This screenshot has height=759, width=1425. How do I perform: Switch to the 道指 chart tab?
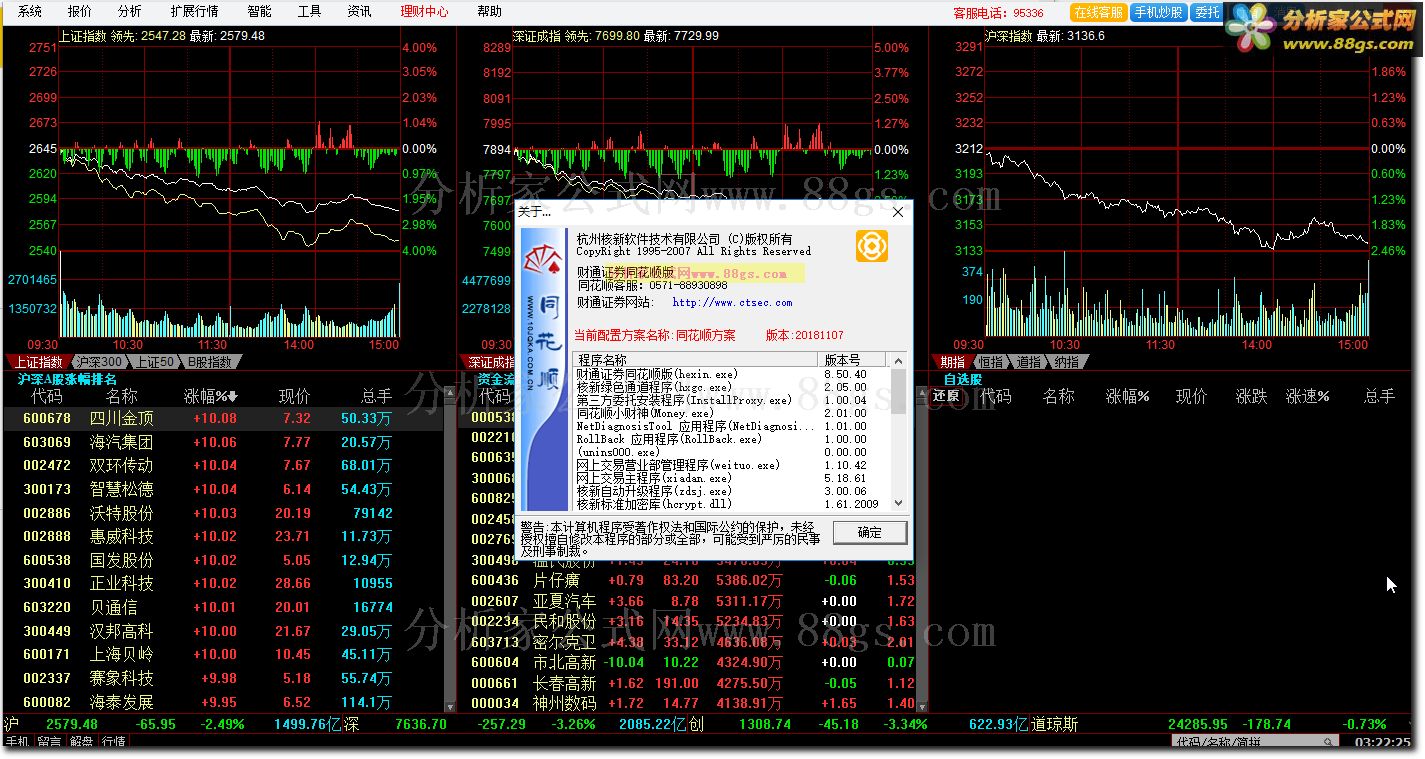(x=1028, y=362)
